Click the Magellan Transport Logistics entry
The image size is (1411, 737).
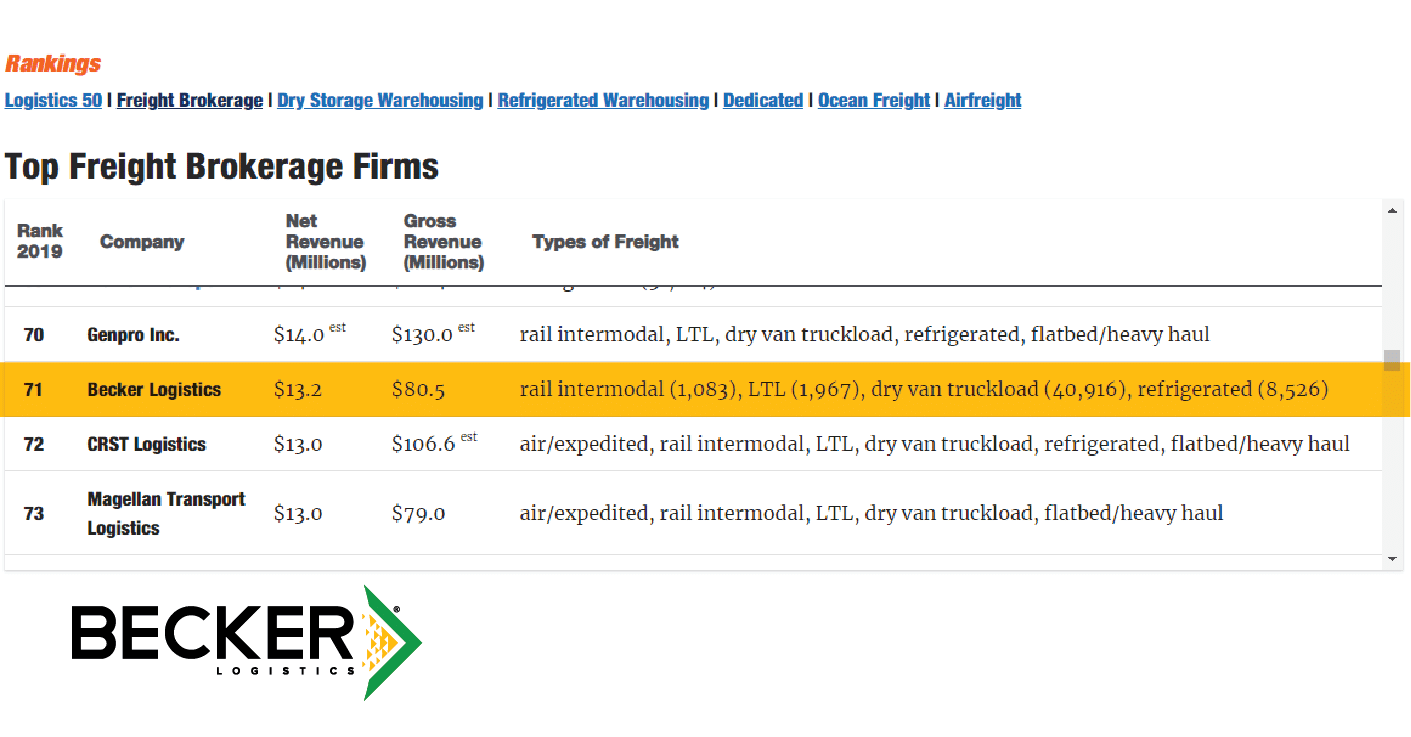coord(166,513)
